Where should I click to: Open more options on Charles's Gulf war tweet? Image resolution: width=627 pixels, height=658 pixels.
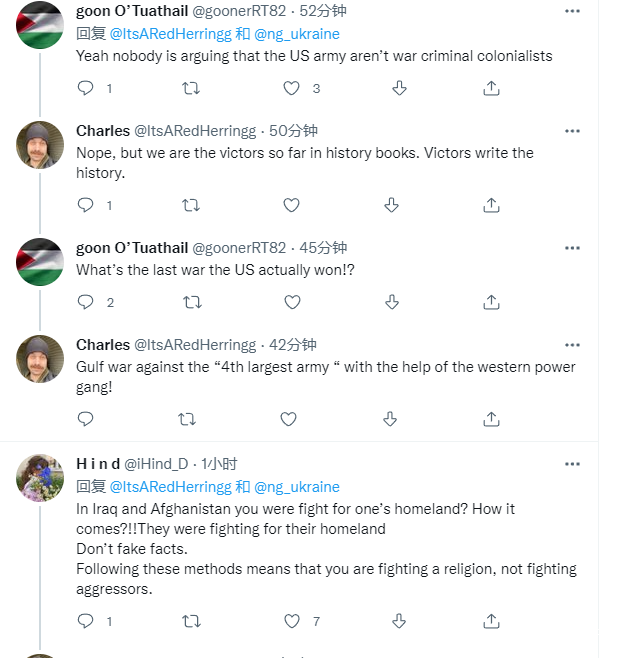click(572, 345)
